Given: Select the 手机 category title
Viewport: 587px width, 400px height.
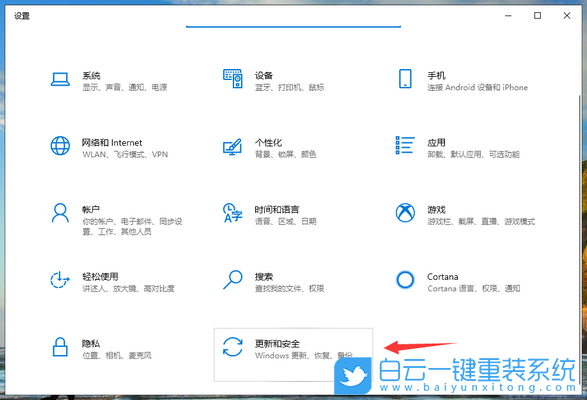Looking at the screenshot, I should pos(437,75).
